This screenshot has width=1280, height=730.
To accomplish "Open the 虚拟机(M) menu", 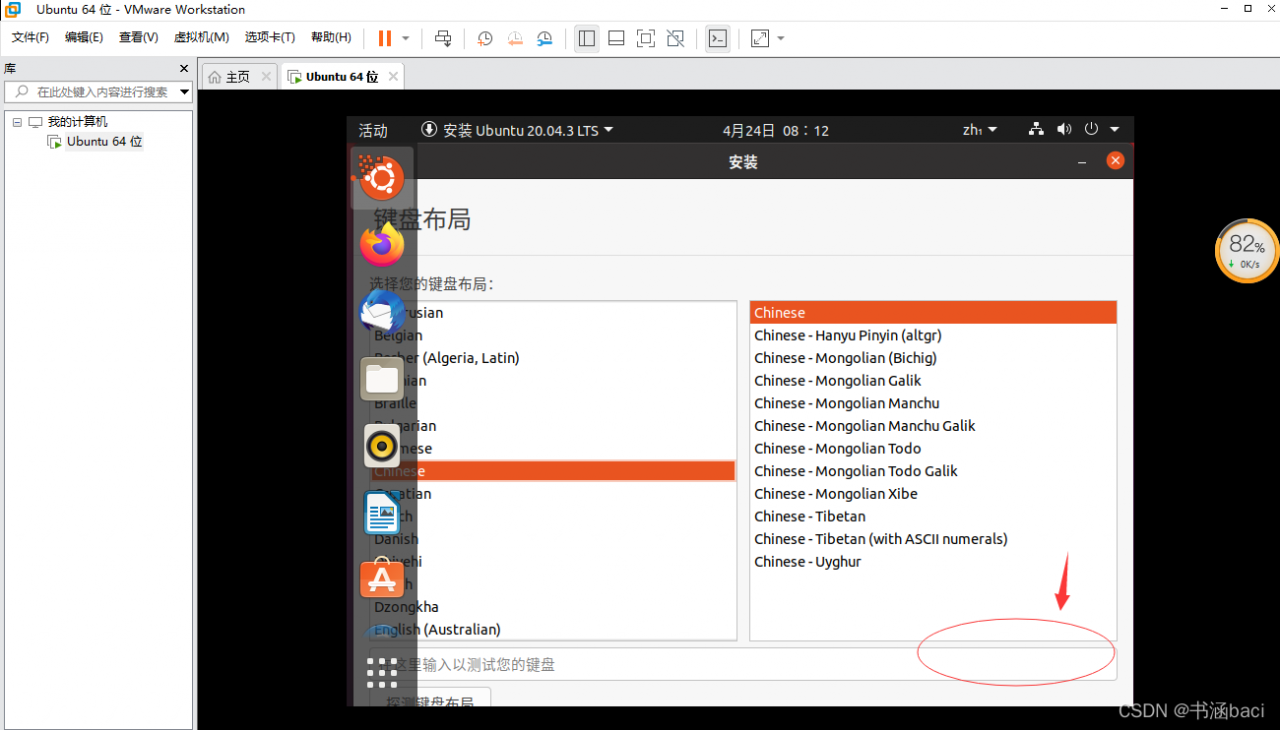I will pos(202,38).
